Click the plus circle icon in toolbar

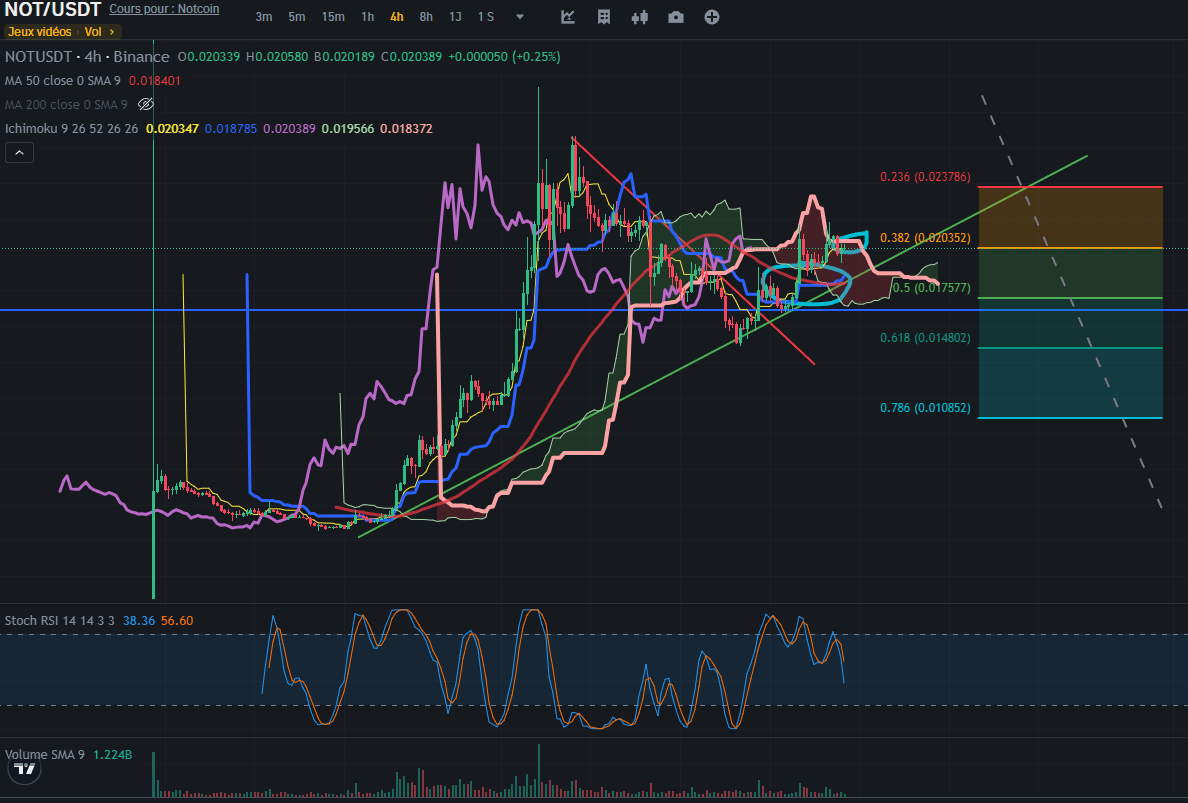pyautogui.click(x=711, y=17)
